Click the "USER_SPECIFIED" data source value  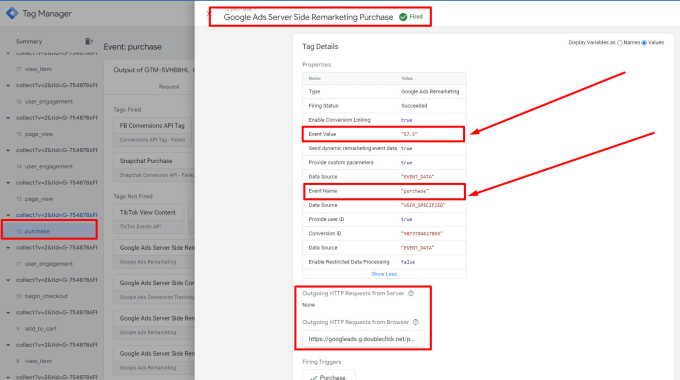[423, 205]
